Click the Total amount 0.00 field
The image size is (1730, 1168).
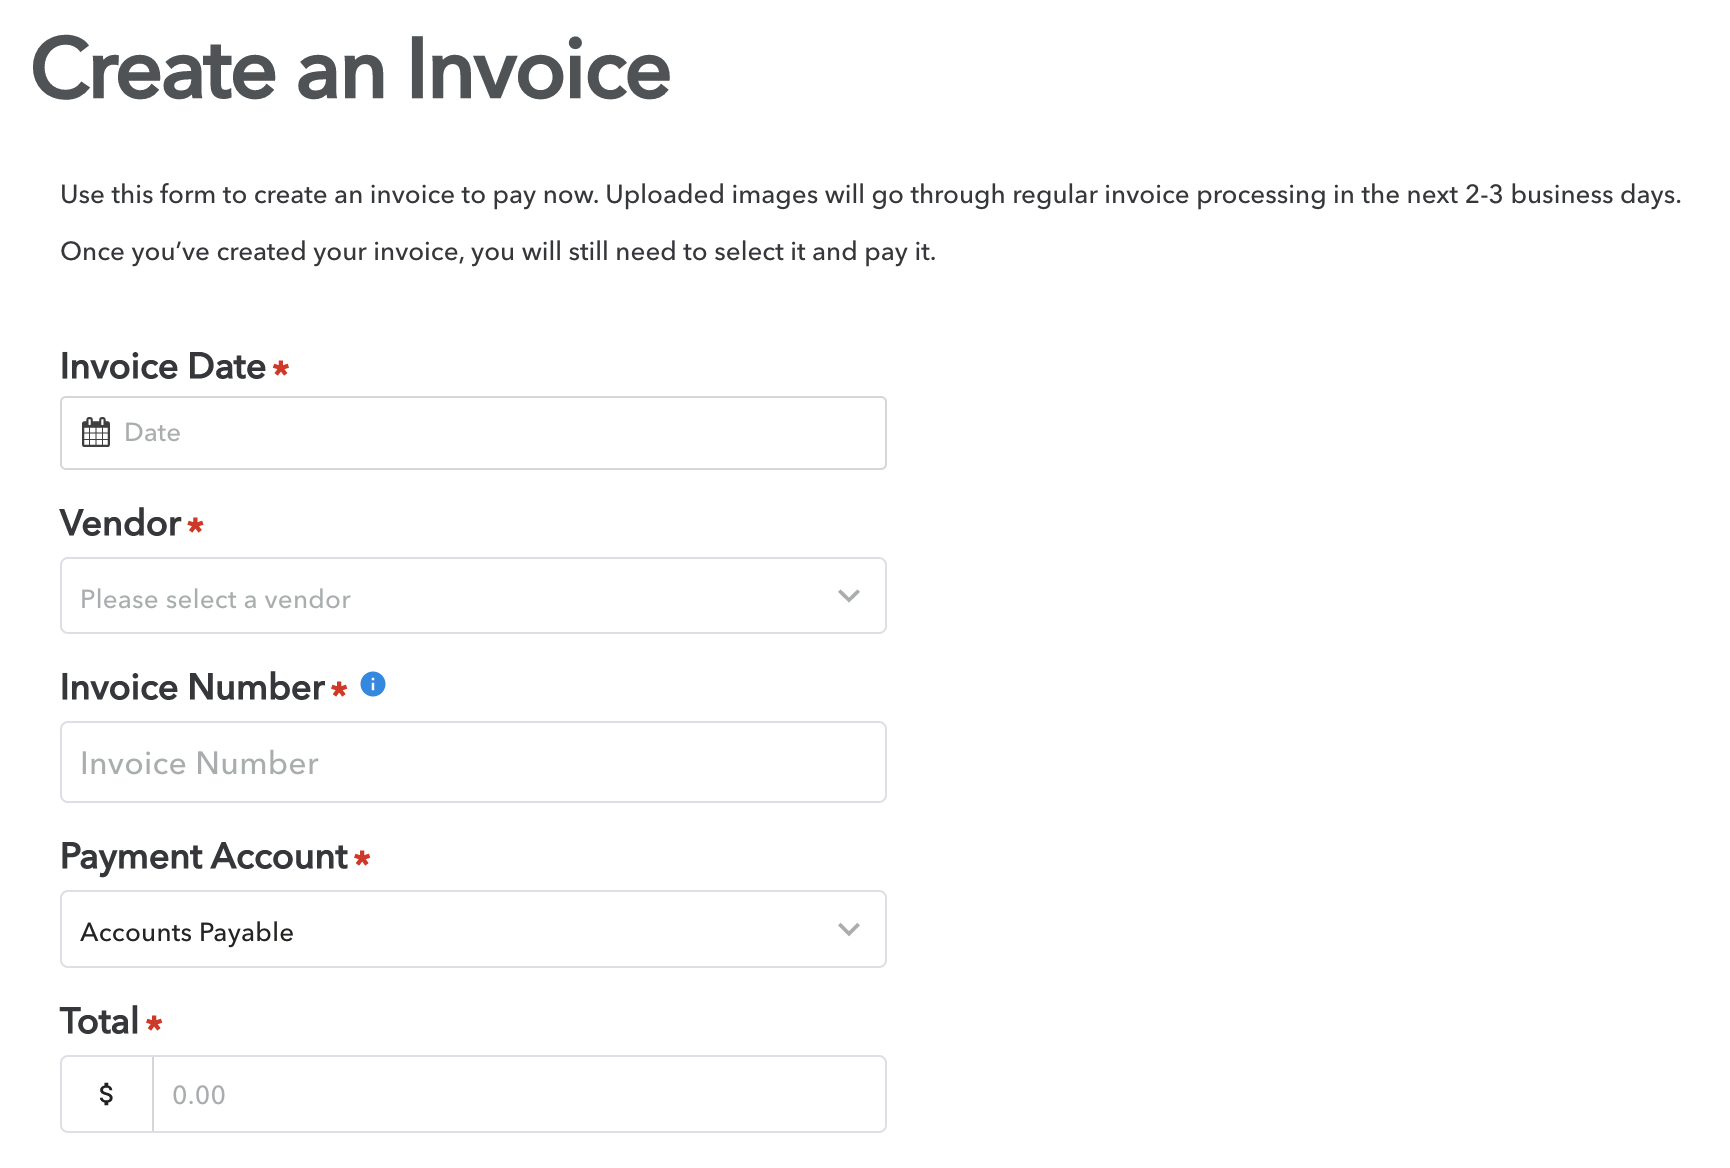point(519,1094)
